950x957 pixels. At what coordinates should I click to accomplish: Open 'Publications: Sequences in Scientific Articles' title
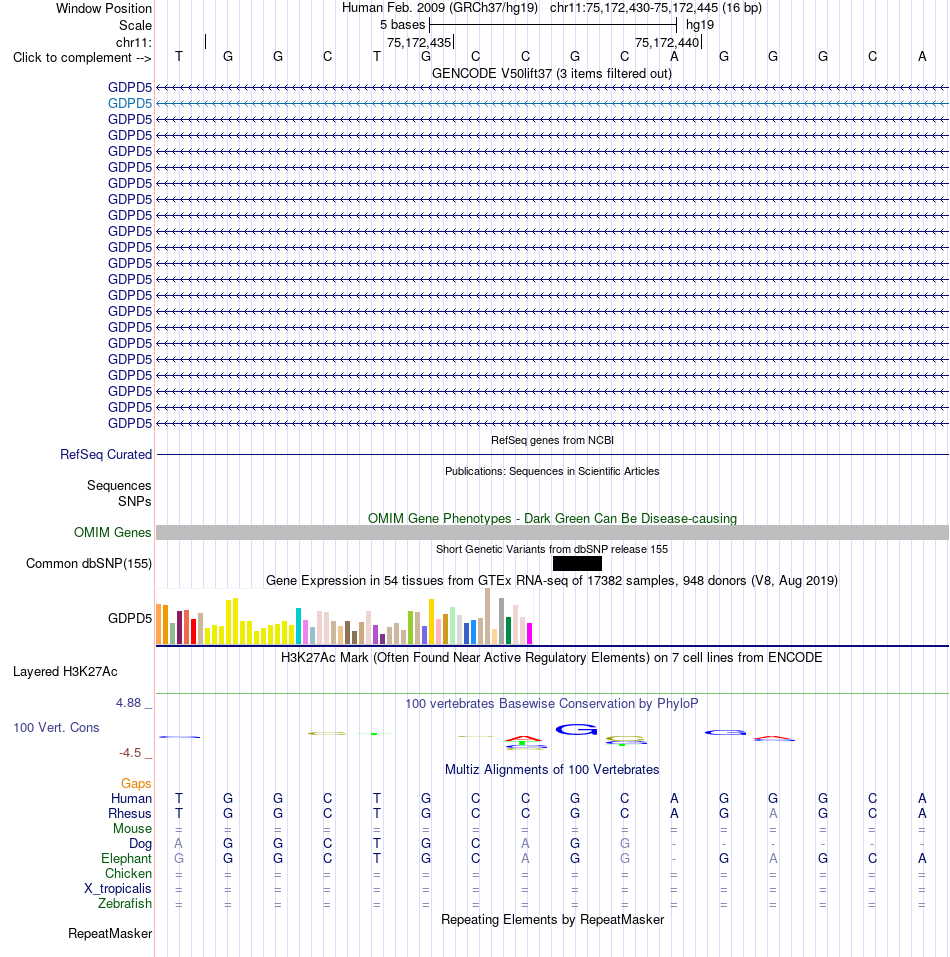[x=552, y=472]
